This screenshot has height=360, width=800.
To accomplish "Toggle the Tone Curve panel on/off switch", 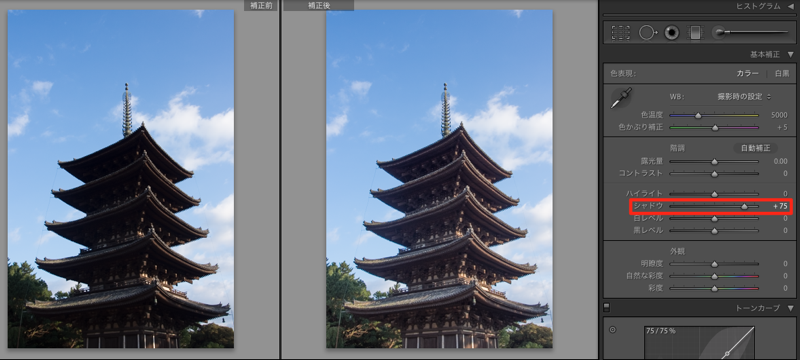I will tap(606, 307).
